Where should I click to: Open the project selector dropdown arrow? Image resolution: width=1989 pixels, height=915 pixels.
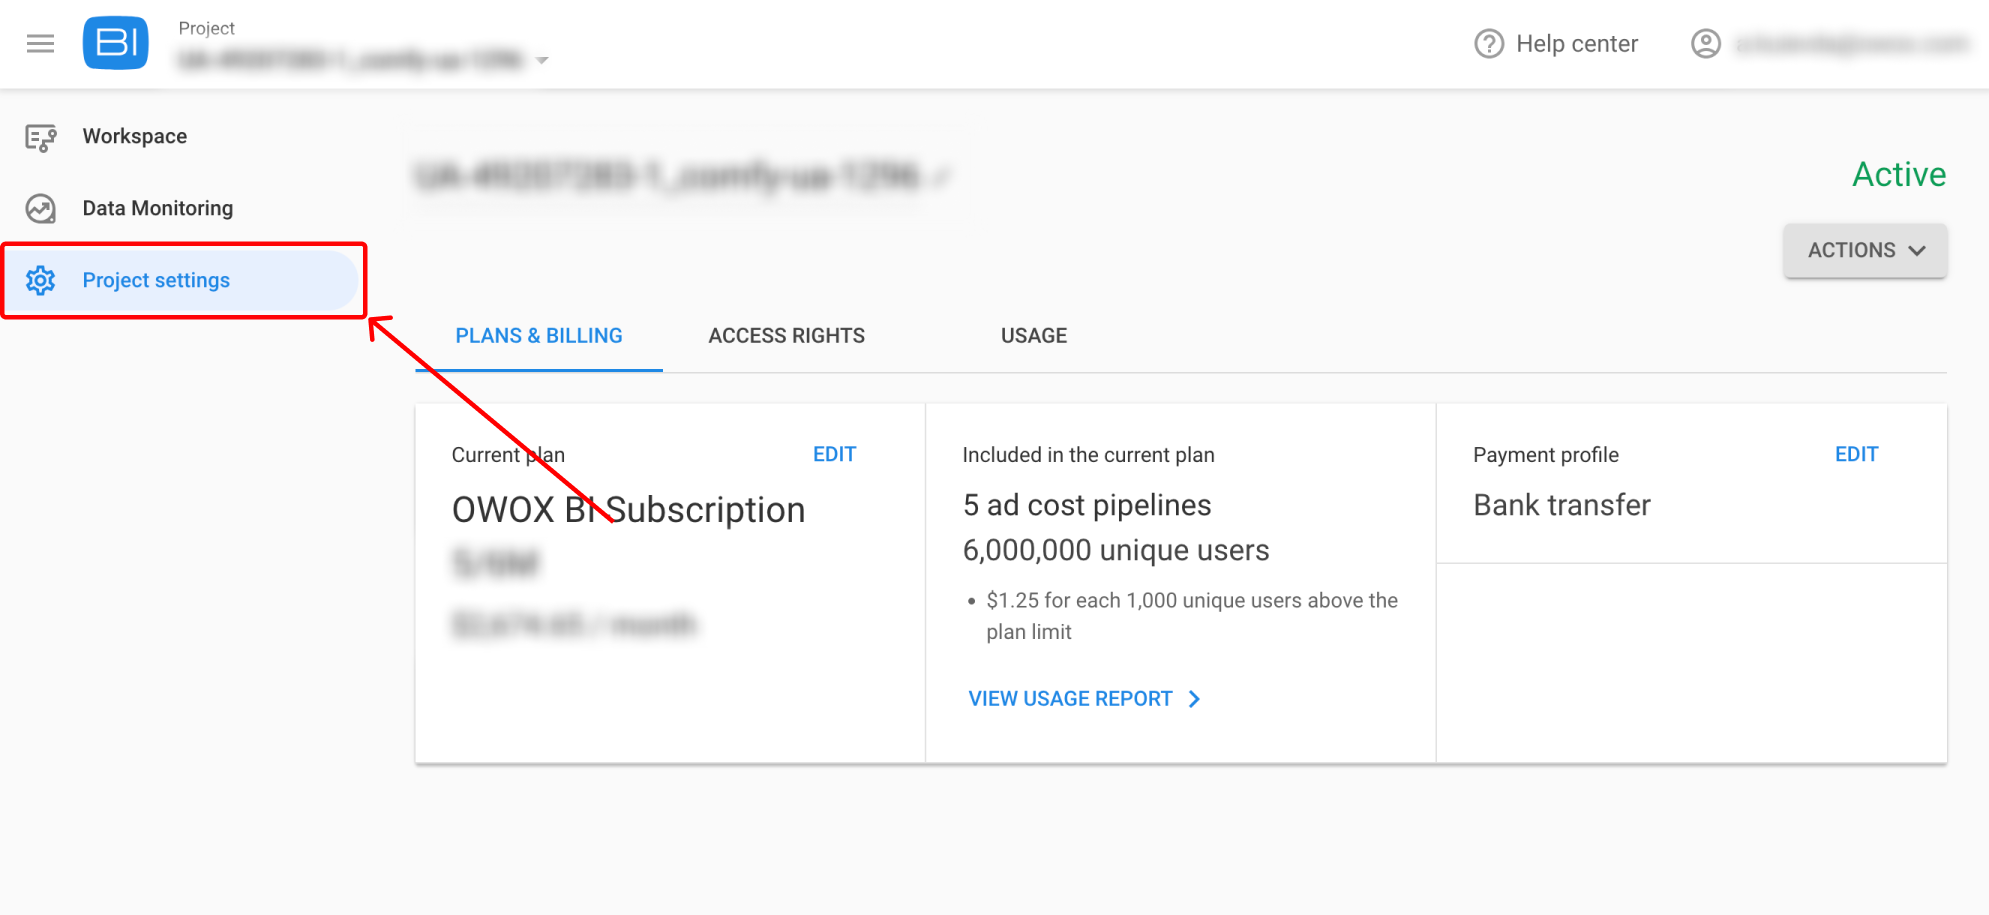tap(542, 61)
